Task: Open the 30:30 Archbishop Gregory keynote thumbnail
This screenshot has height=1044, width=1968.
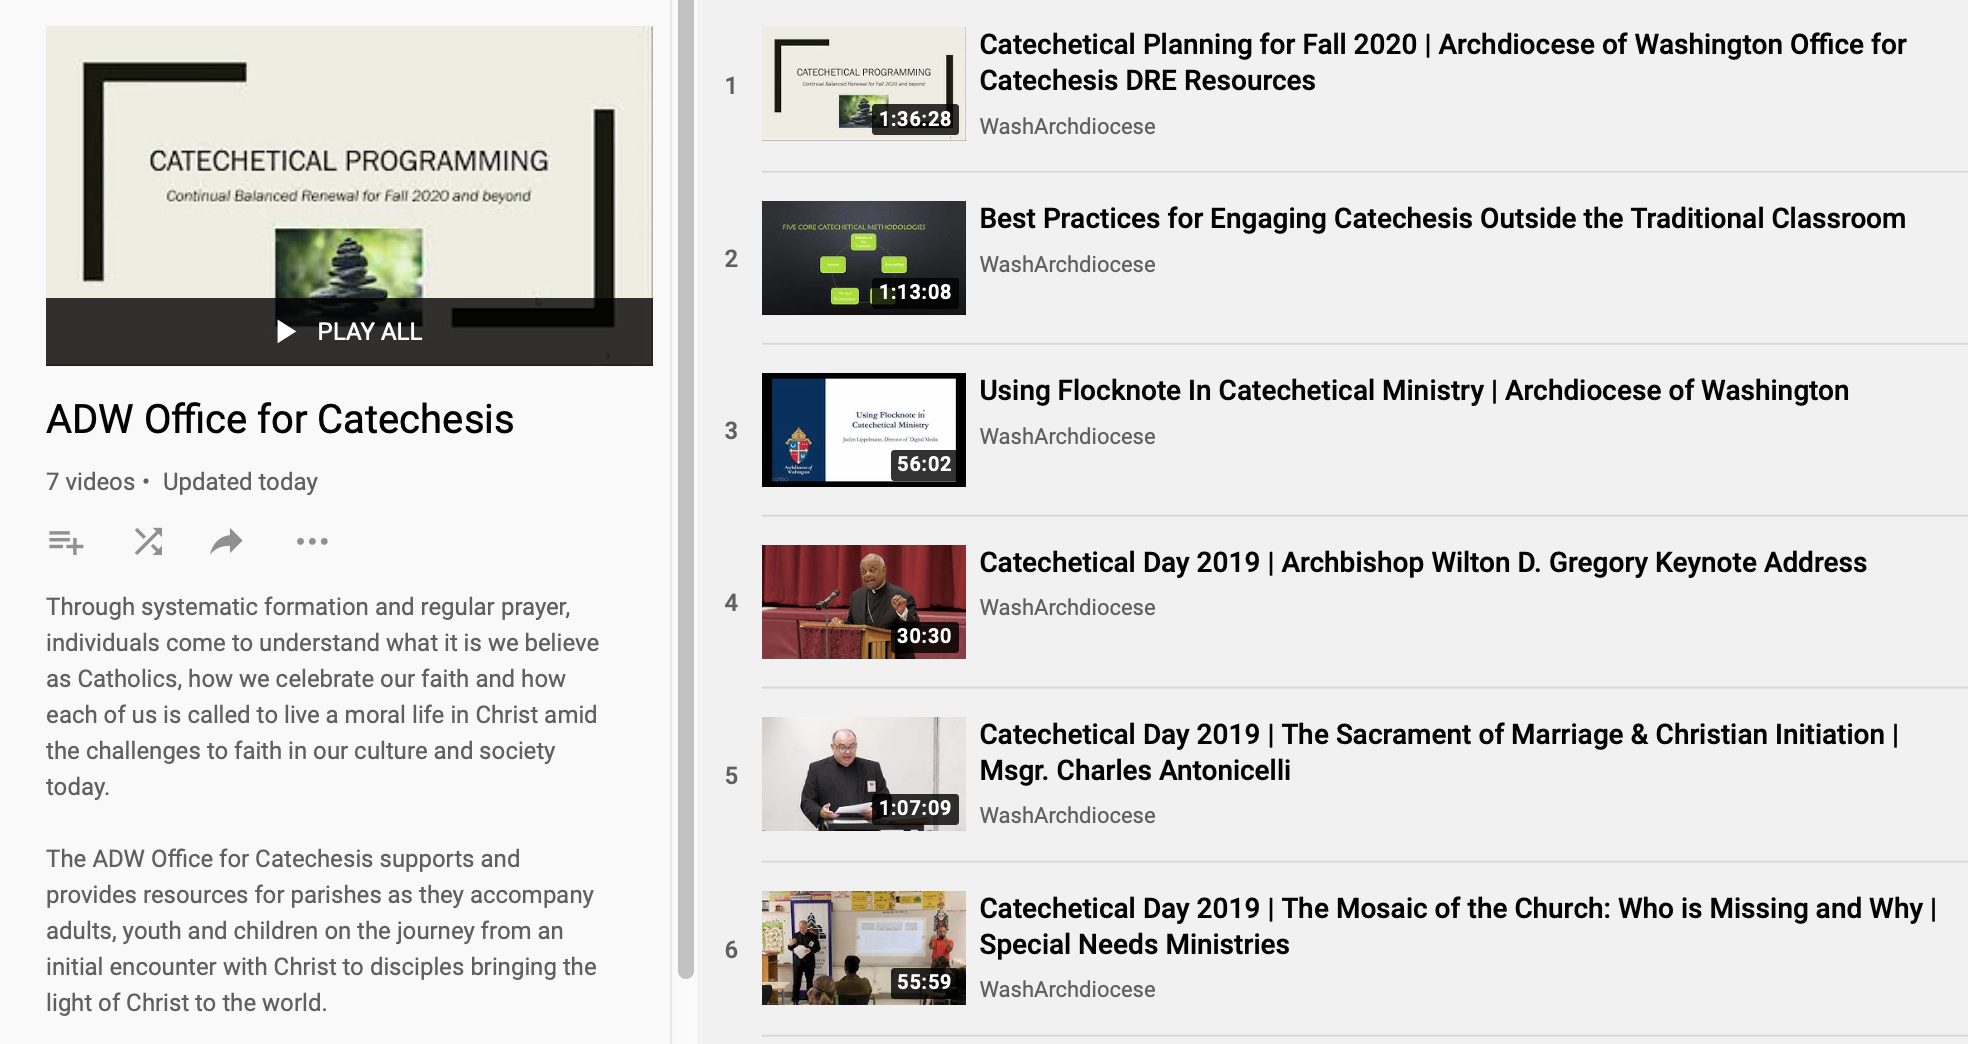Action: 864,602
